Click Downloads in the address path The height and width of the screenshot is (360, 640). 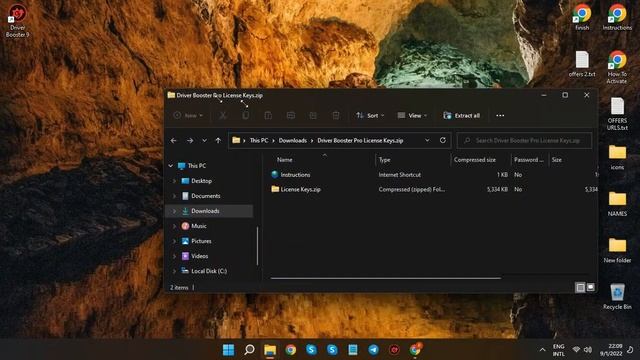coord(293,140)
